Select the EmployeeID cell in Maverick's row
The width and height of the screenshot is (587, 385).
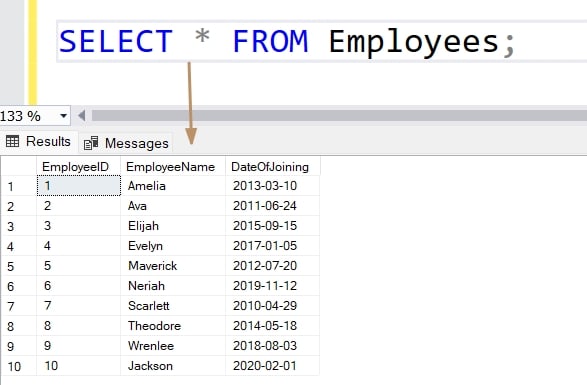79,266
